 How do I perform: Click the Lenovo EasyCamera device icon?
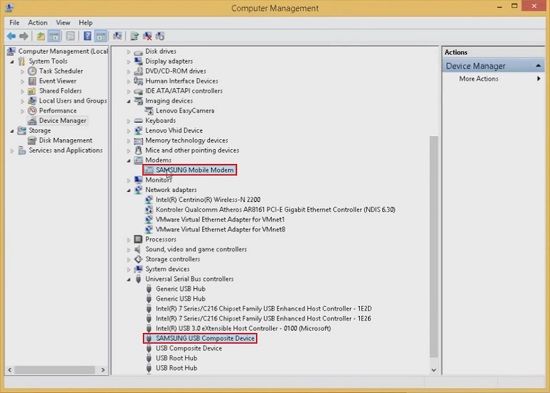coord(149,111)
